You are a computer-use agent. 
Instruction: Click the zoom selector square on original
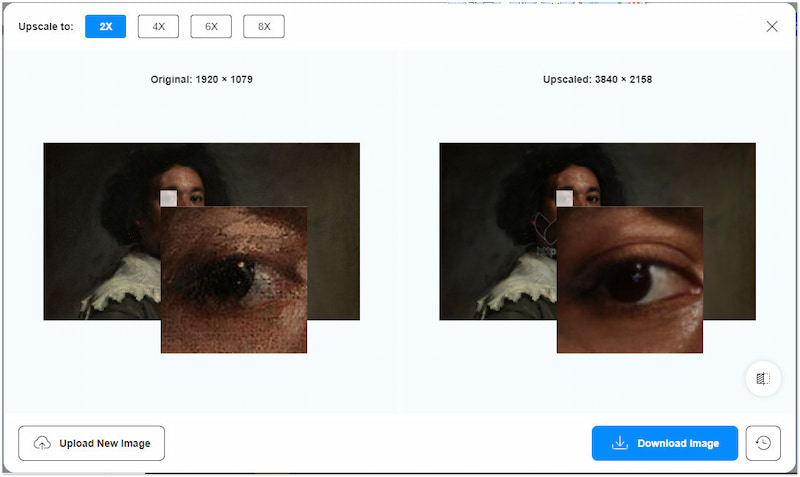[x=168, y=198]
